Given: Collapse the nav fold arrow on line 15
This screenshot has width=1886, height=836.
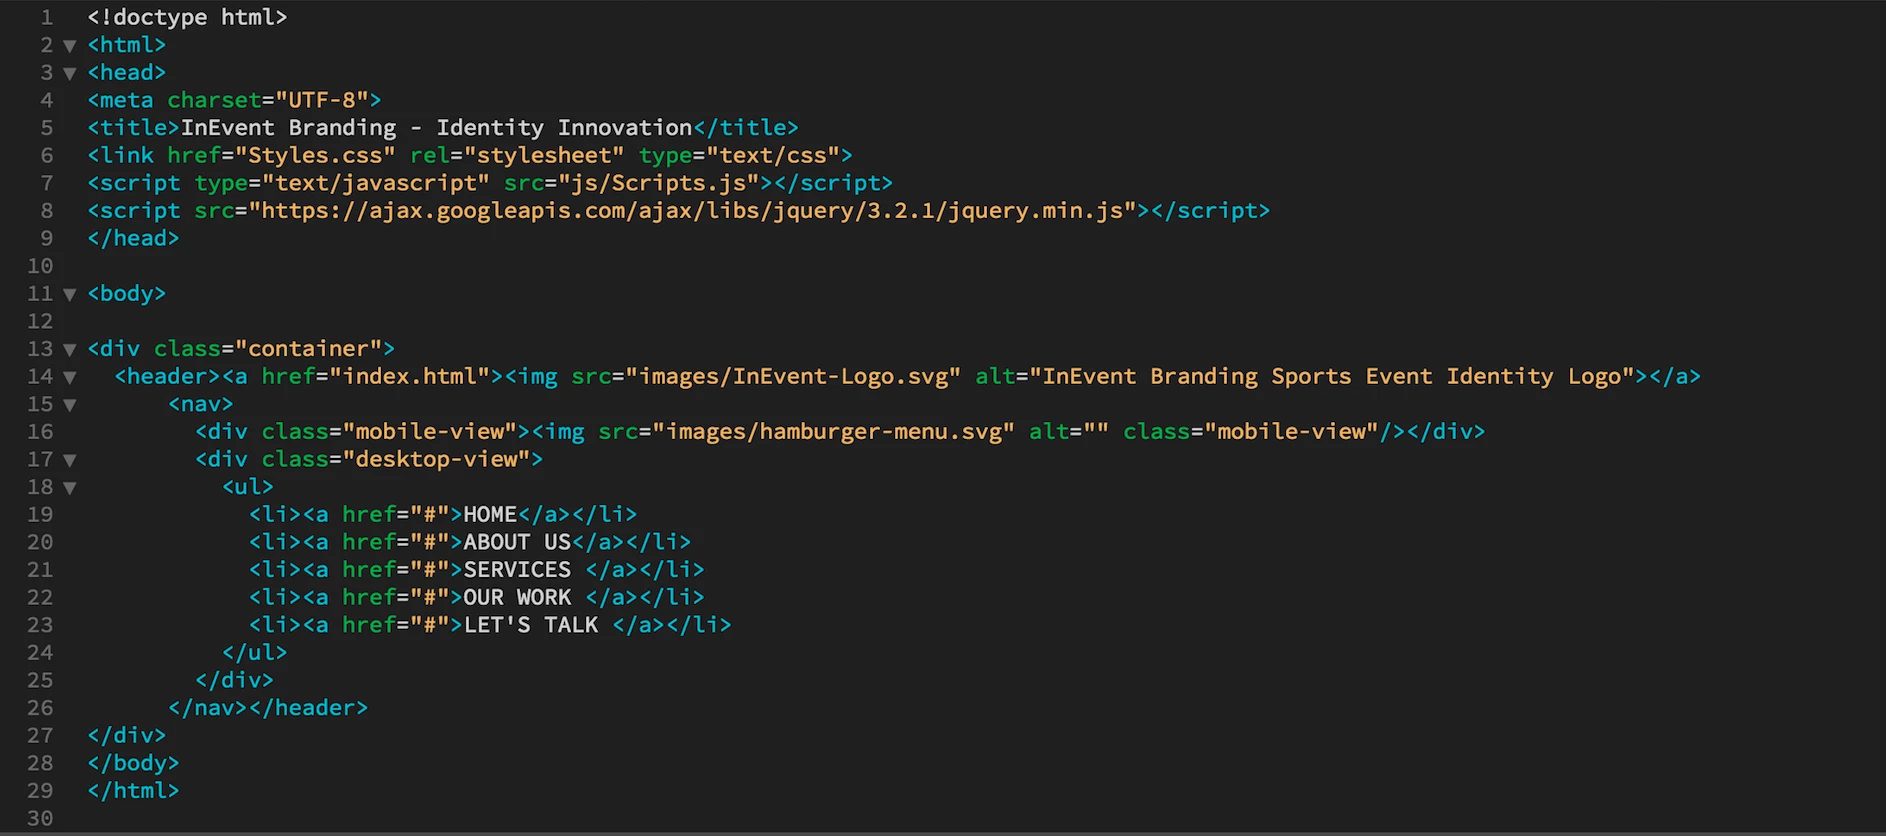Looking at the screenshot, I should 70,405.
